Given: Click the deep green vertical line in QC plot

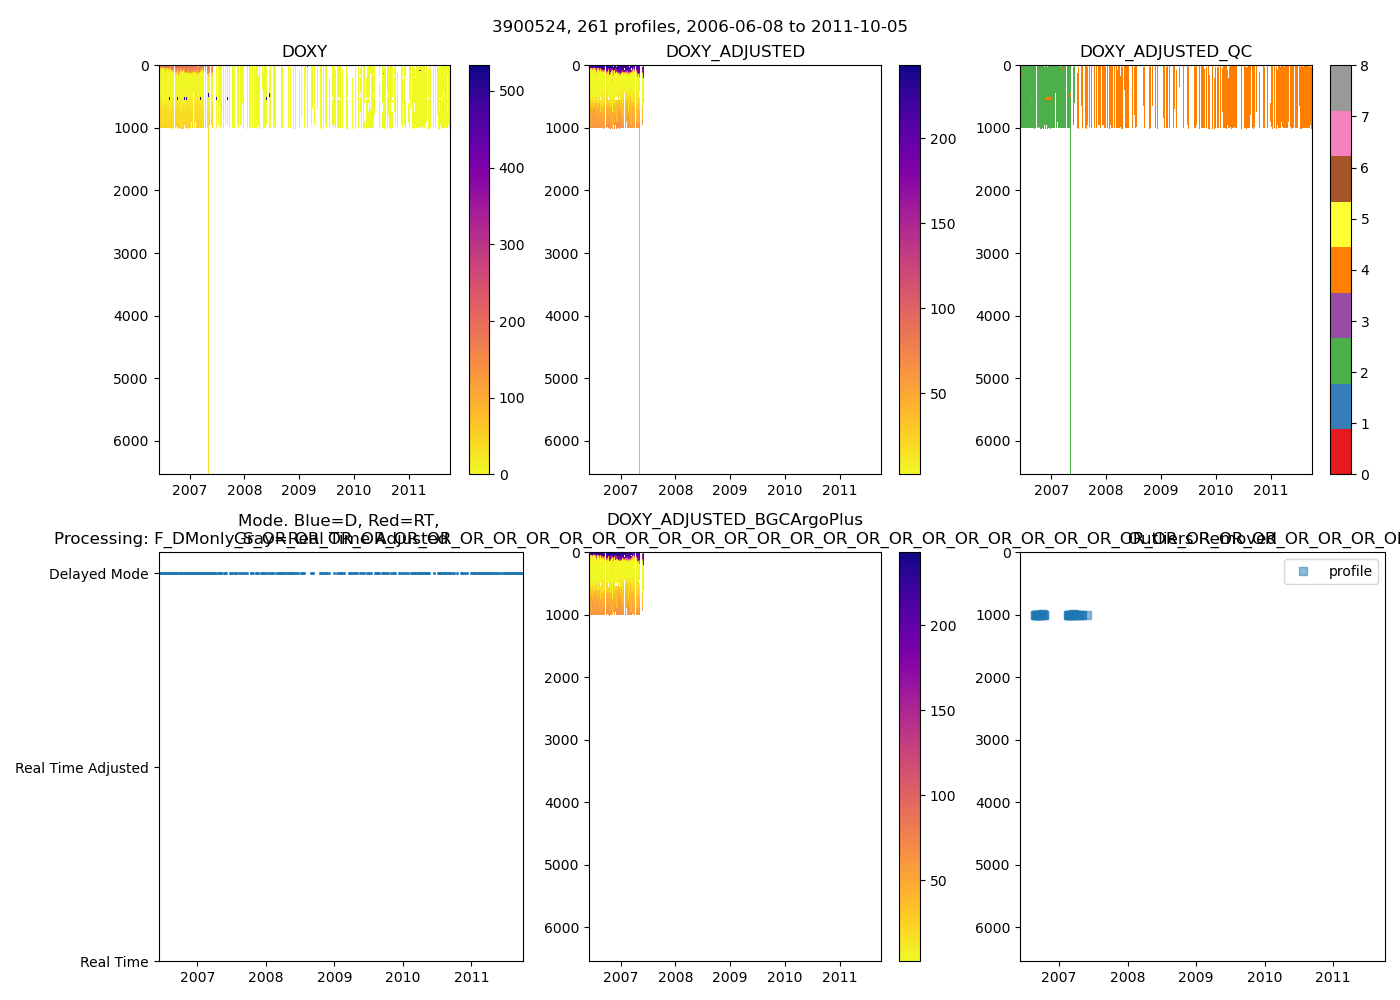Looking at the screenshot, I should (1070, 300).
